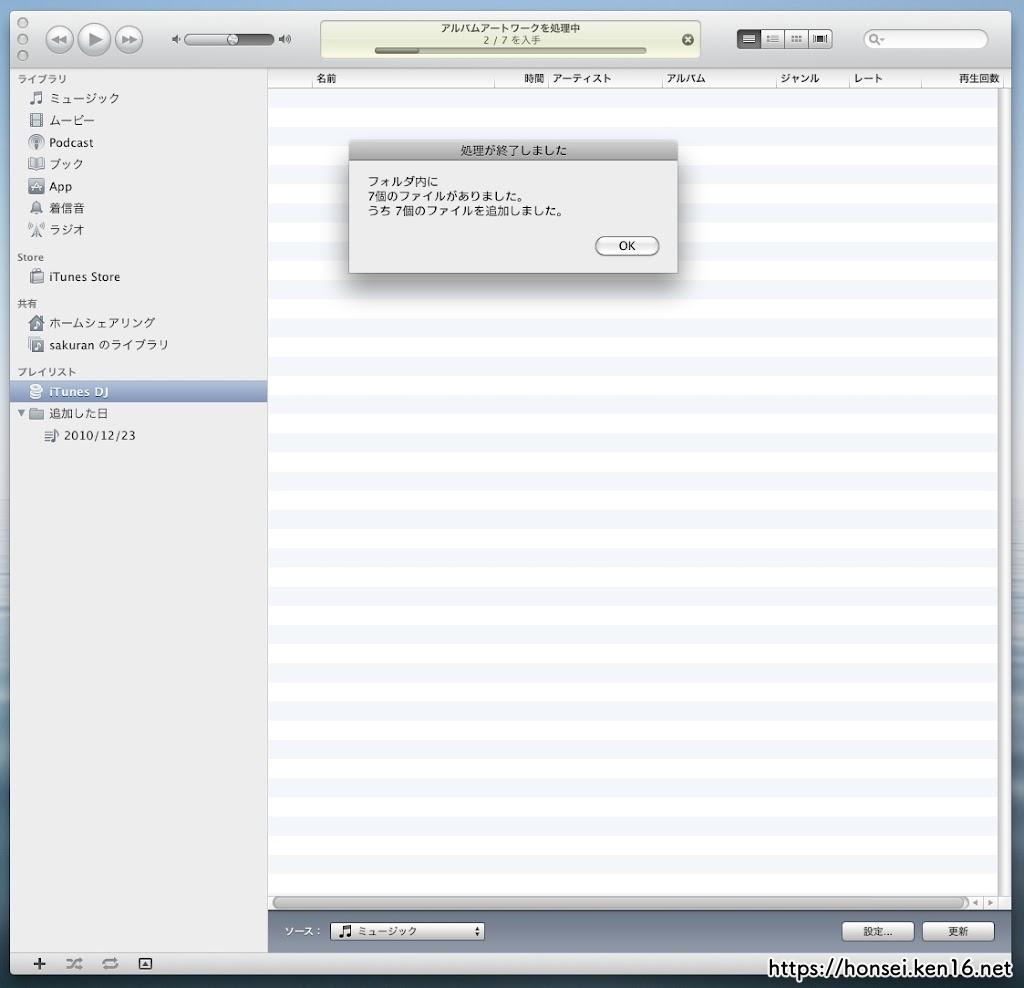Create a new playlist with the plus icon

(x=39, y=964)
